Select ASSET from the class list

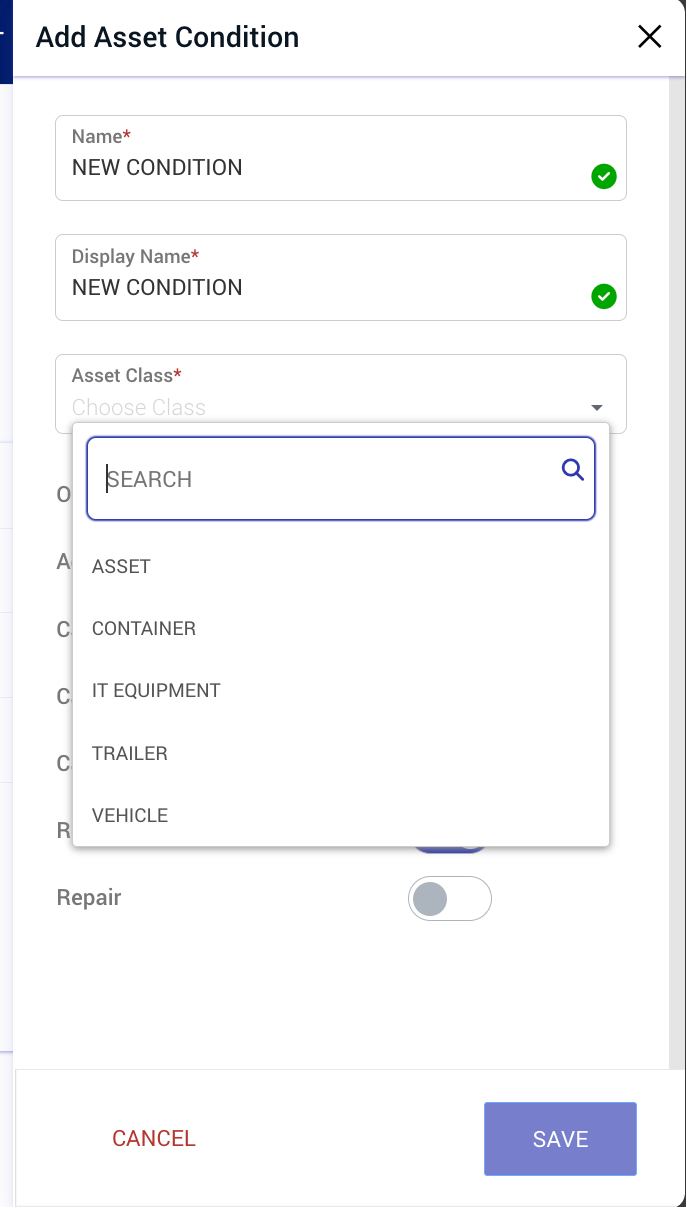tap(121, 566)
